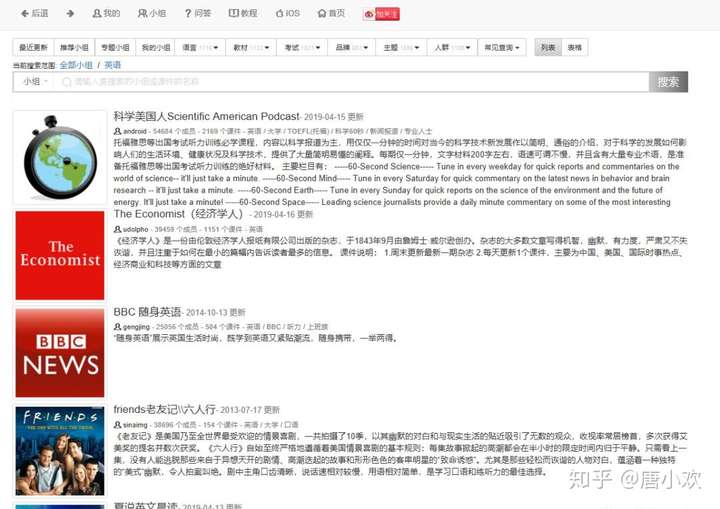Focus the group search input field
The image size is (720, 509).
(351, 82)
